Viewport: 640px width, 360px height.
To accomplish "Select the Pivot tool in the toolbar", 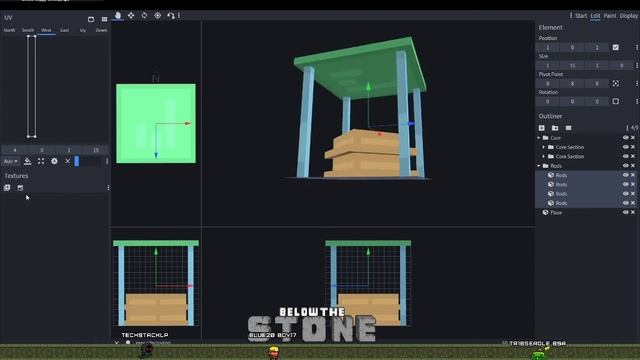I will click(x=158, y=16).
